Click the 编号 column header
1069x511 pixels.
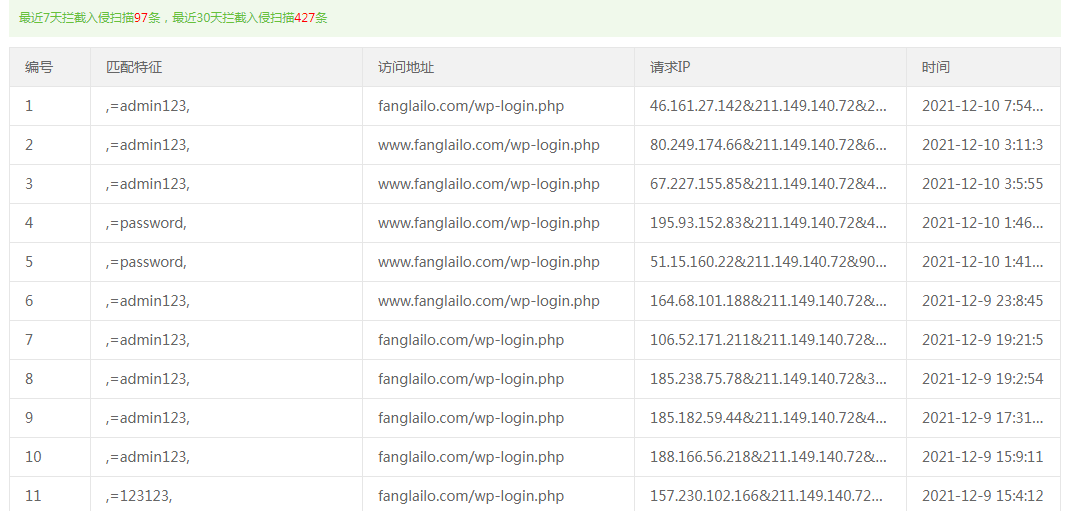coord(39,67)
